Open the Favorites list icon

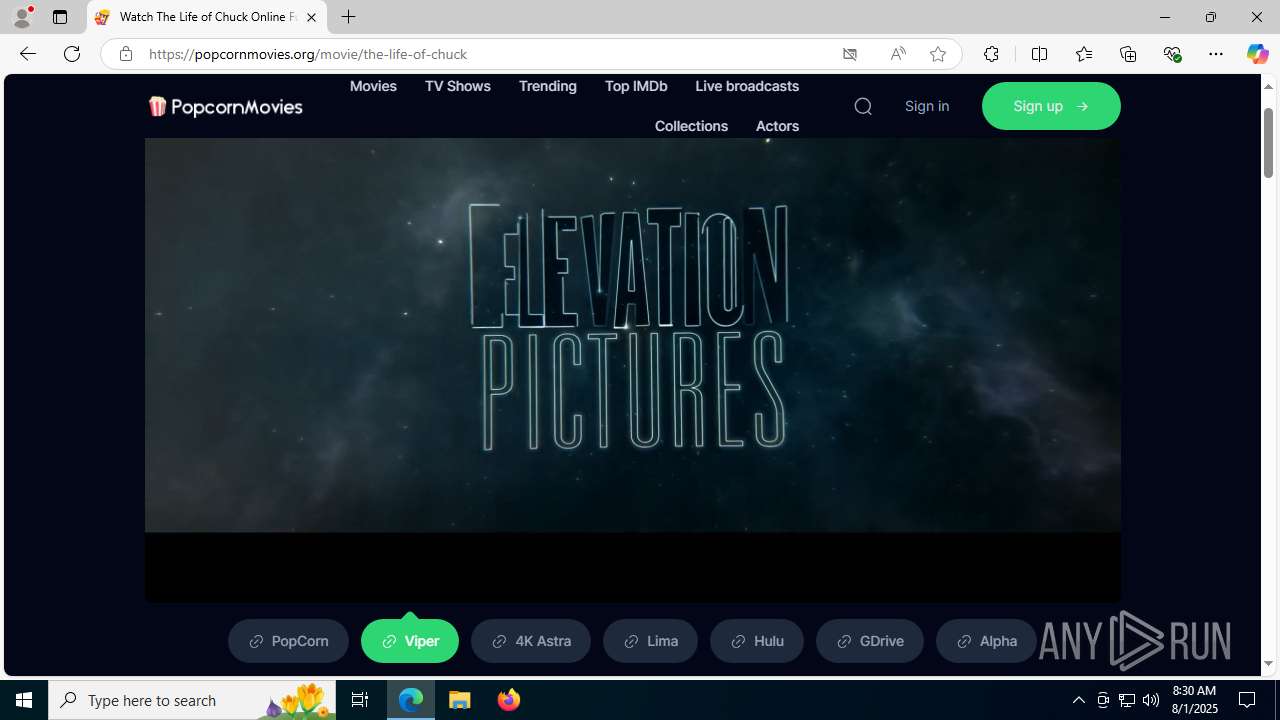click(1084, 54)
